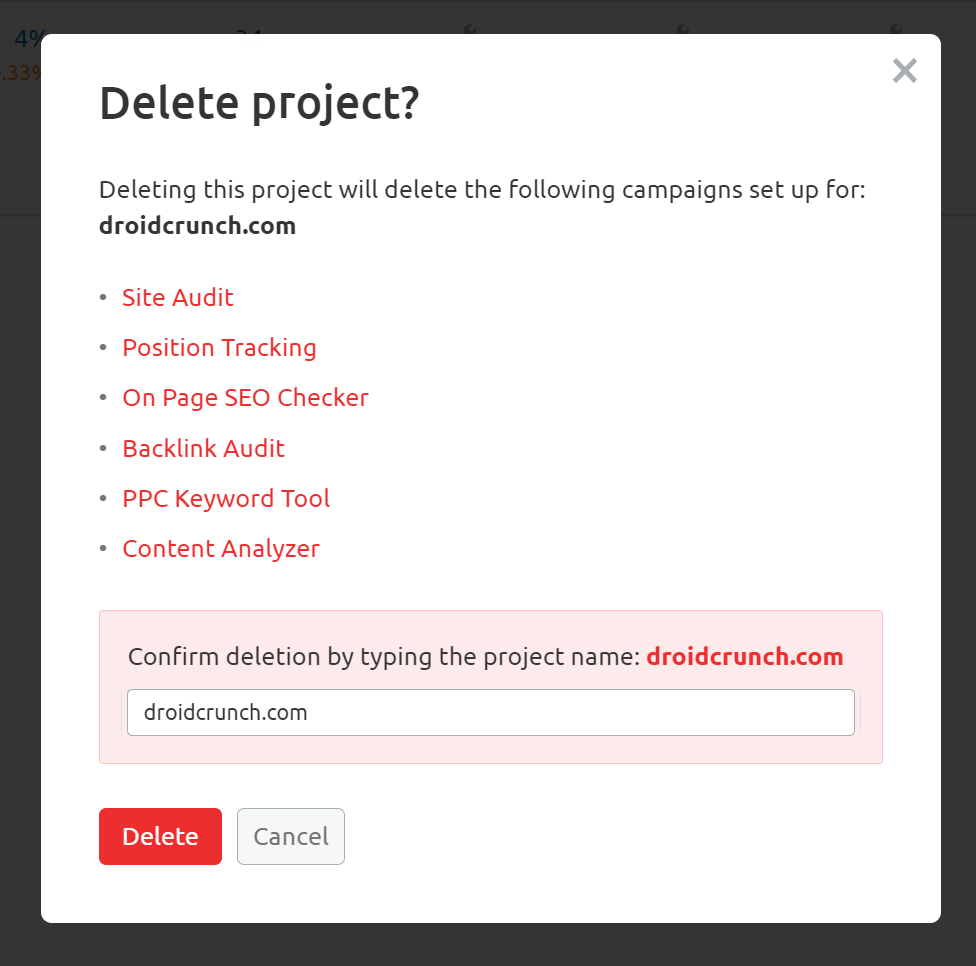Click the leftmost dimmed wrench icon
Viewport: 976px width, 966px height.
pos(469,31)
